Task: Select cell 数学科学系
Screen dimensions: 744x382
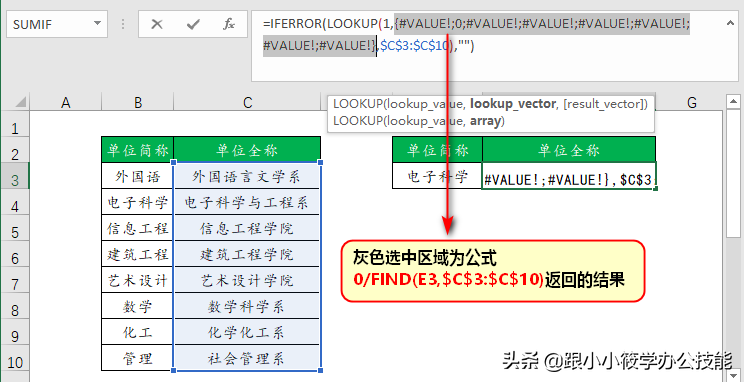Action: [247, 307]
